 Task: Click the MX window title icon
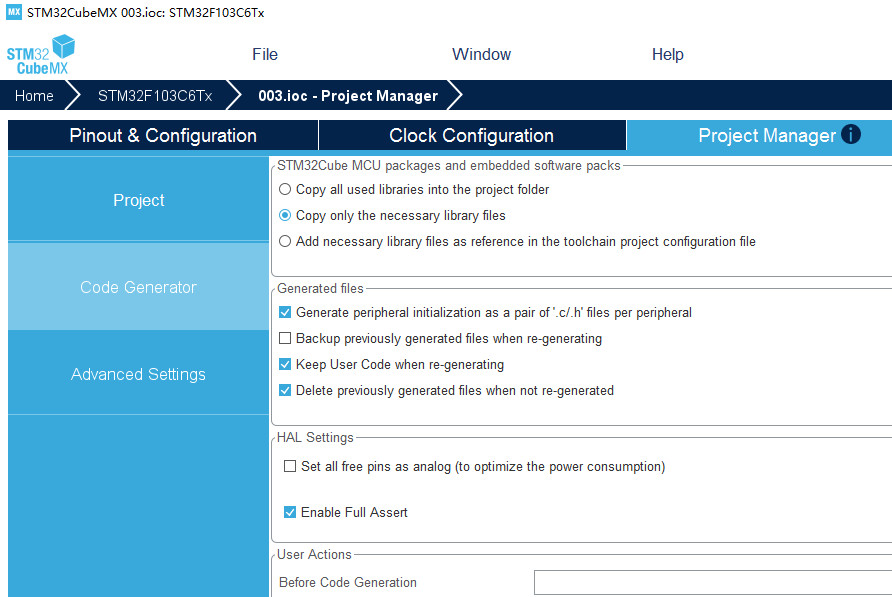(x=14, y=12)
